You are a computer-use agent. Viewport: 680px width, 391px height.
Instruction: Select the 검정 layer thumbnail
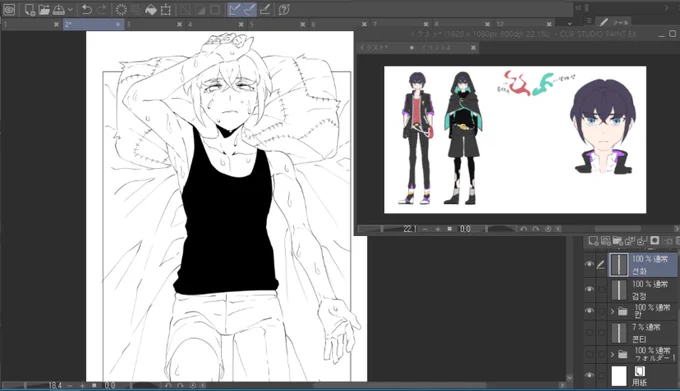coord(619,290)
